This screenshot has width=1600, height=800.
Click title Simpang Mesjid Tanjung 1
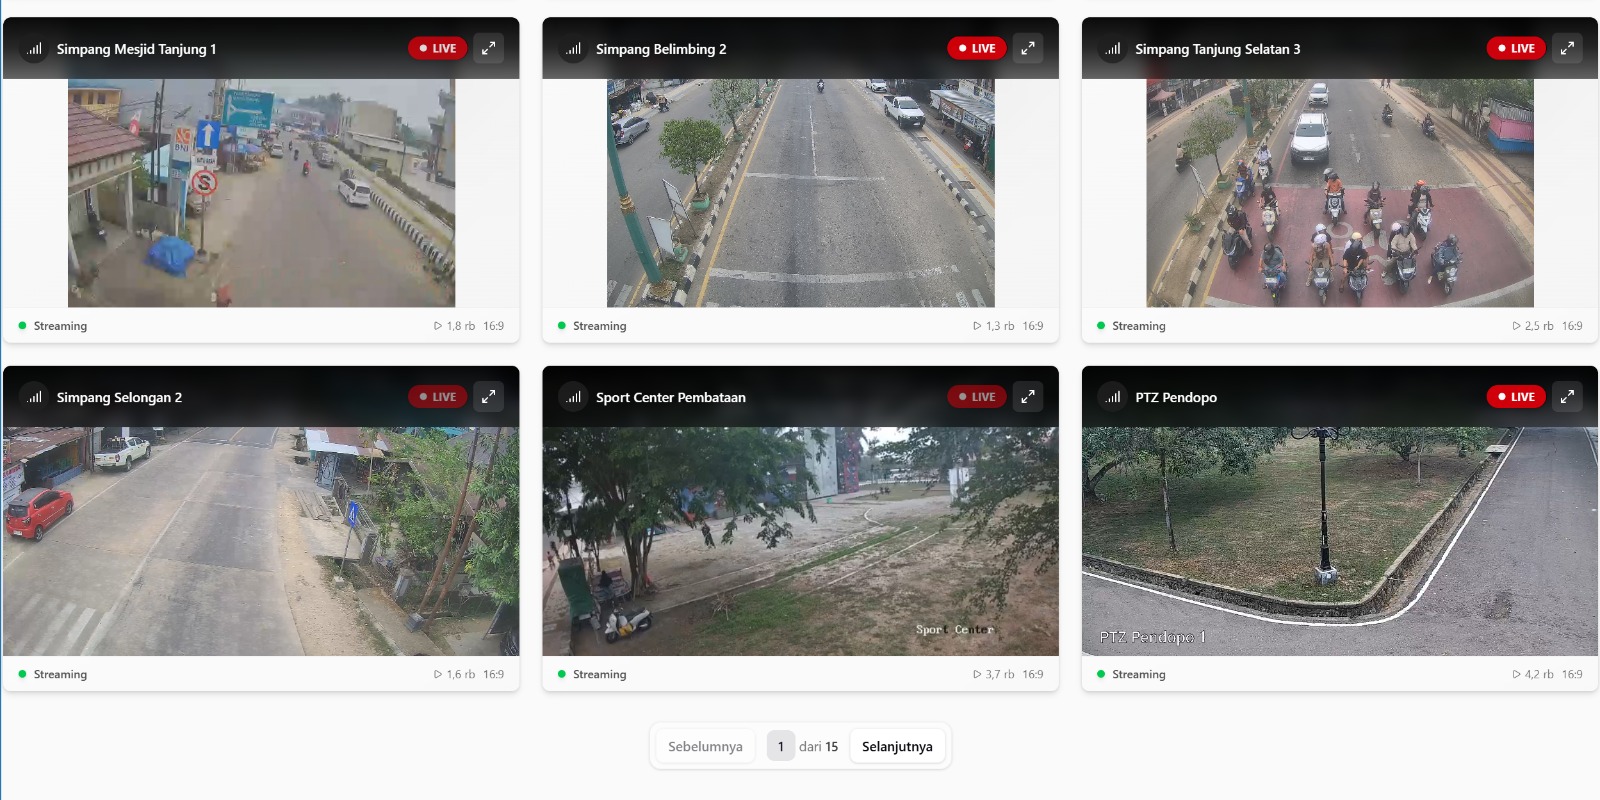click(x=136, y=49)
